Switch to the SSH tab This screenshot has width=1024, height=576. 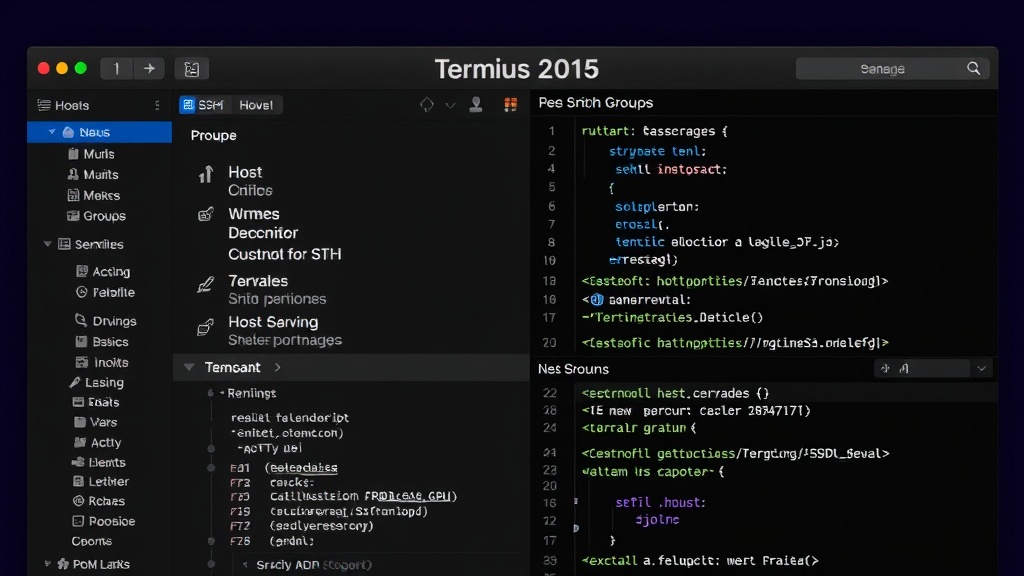click(x=204, y=104)
